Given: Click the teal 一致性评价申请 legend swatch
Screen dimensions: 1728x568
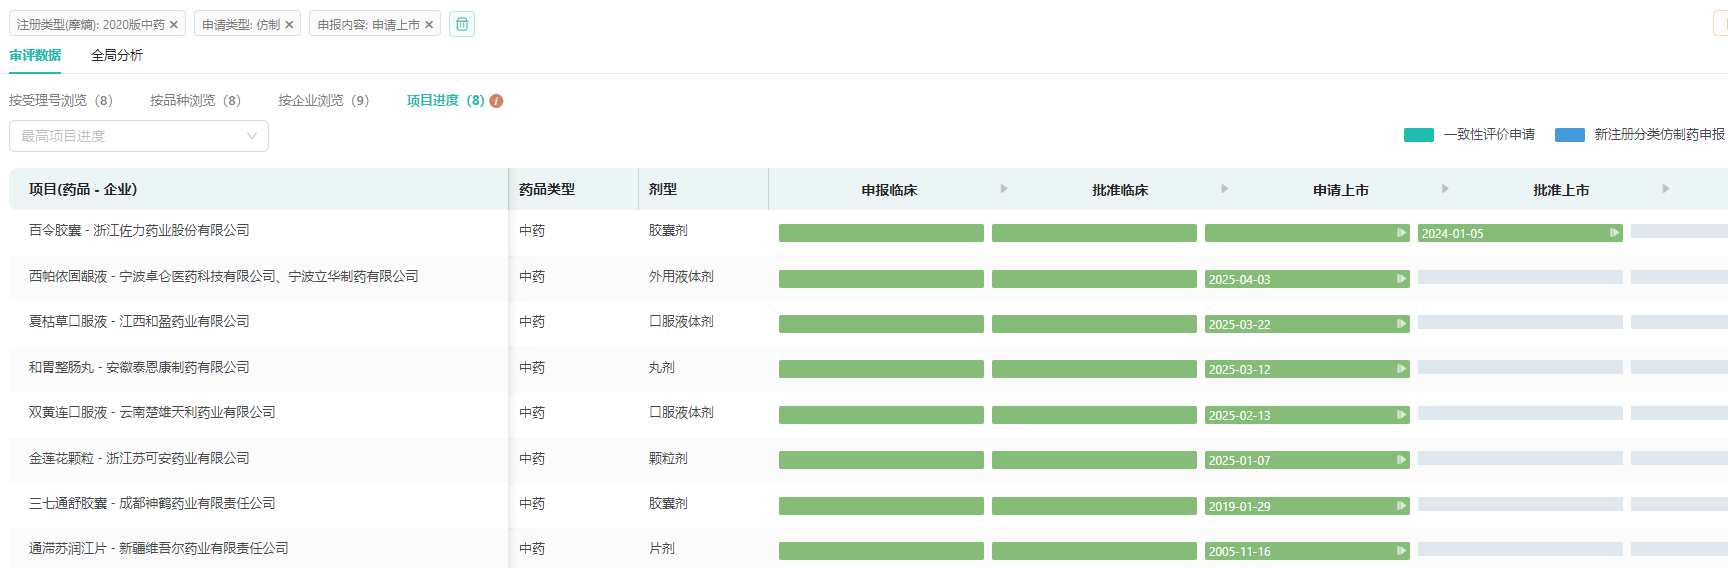Looking at the screenshot, I should [1418, 135].
